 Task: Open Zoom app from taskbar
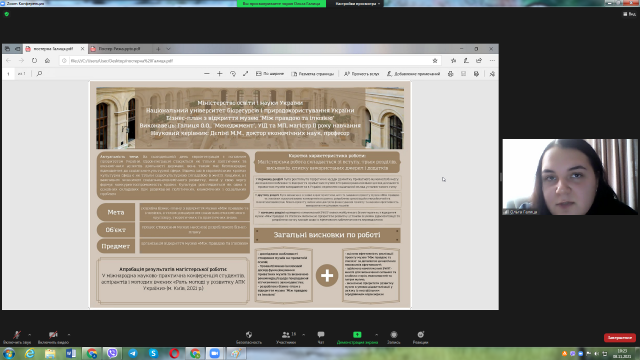tap(215, 353)
